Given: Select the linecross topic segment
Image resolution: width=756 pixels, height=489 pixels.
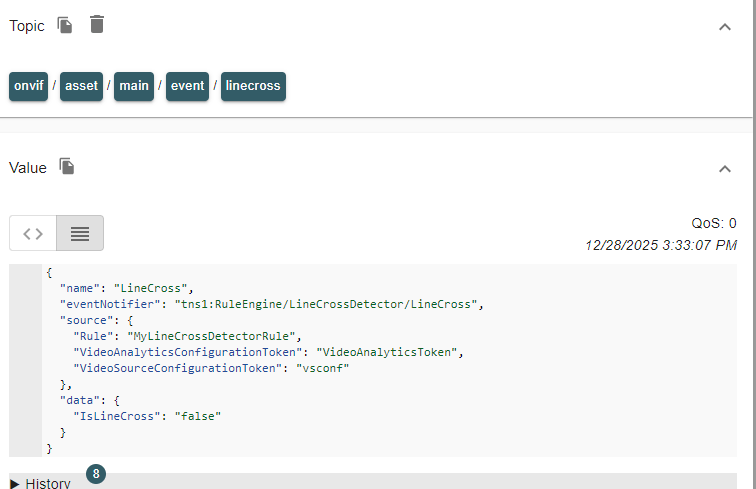Looking at the screenshot, I should point(253,86).
